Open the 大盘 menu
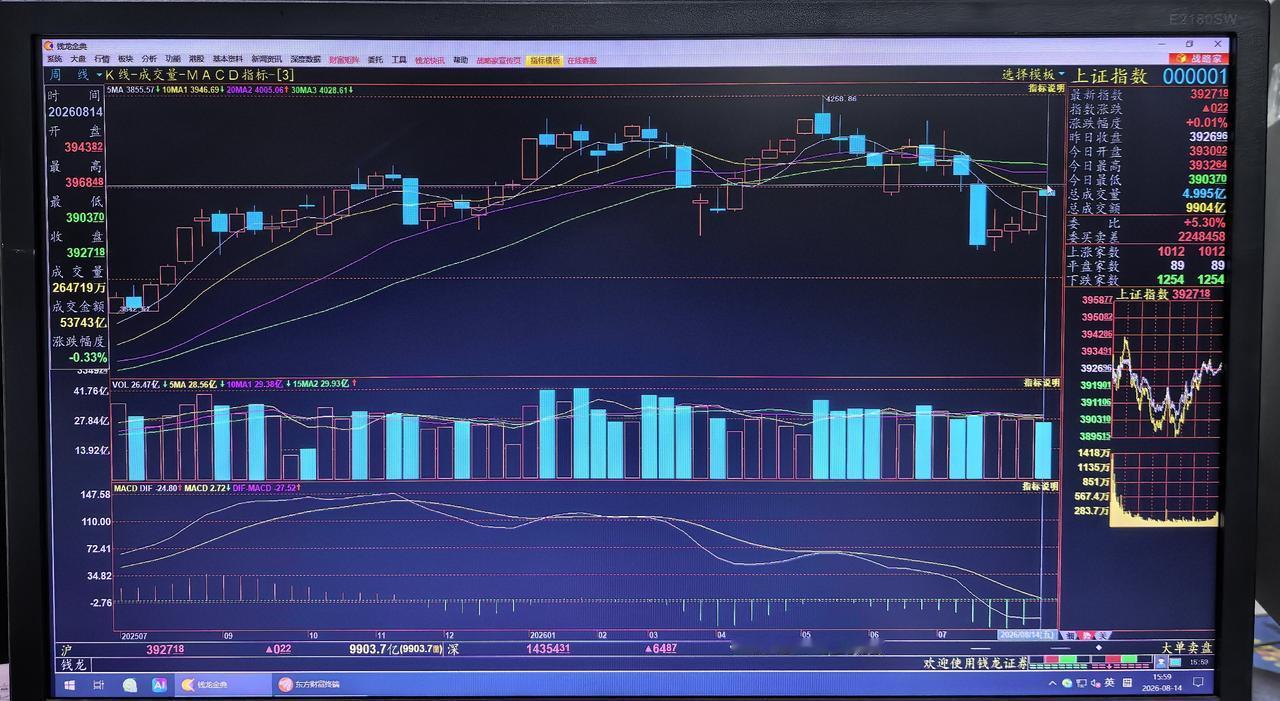 77,60
